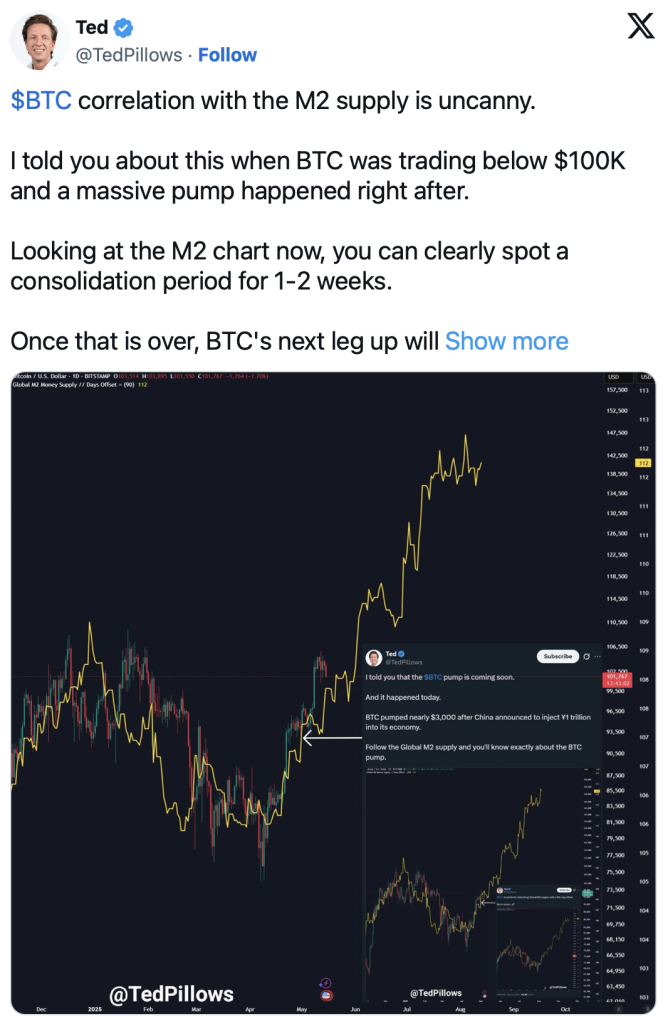Click the white arrow pointing at the chart
This screenshot has width=668, height=1024.
pos(332,738)
